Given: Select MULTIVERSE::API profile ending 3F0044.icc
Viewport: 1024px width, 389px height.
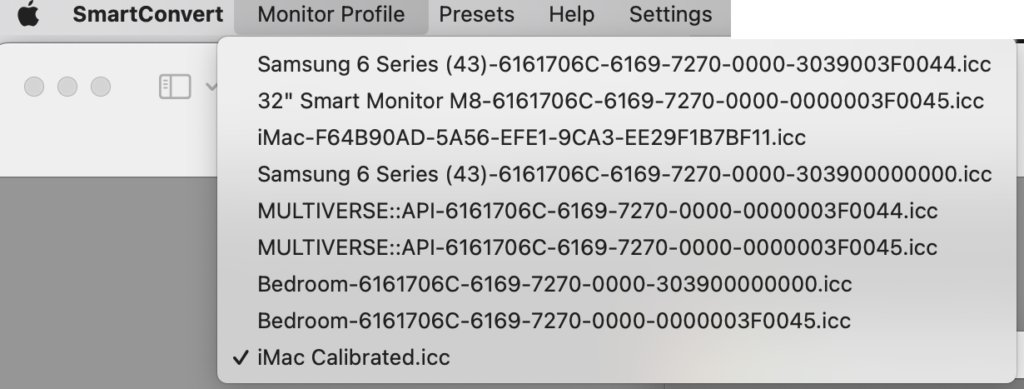Looking at the screenshot, I should (616, 211).
